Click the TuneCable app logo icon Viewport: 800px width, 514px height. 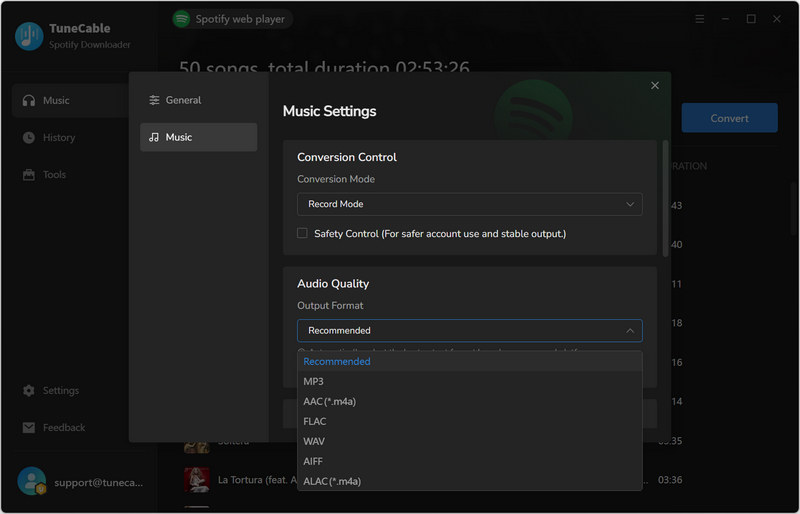point(29,36)
